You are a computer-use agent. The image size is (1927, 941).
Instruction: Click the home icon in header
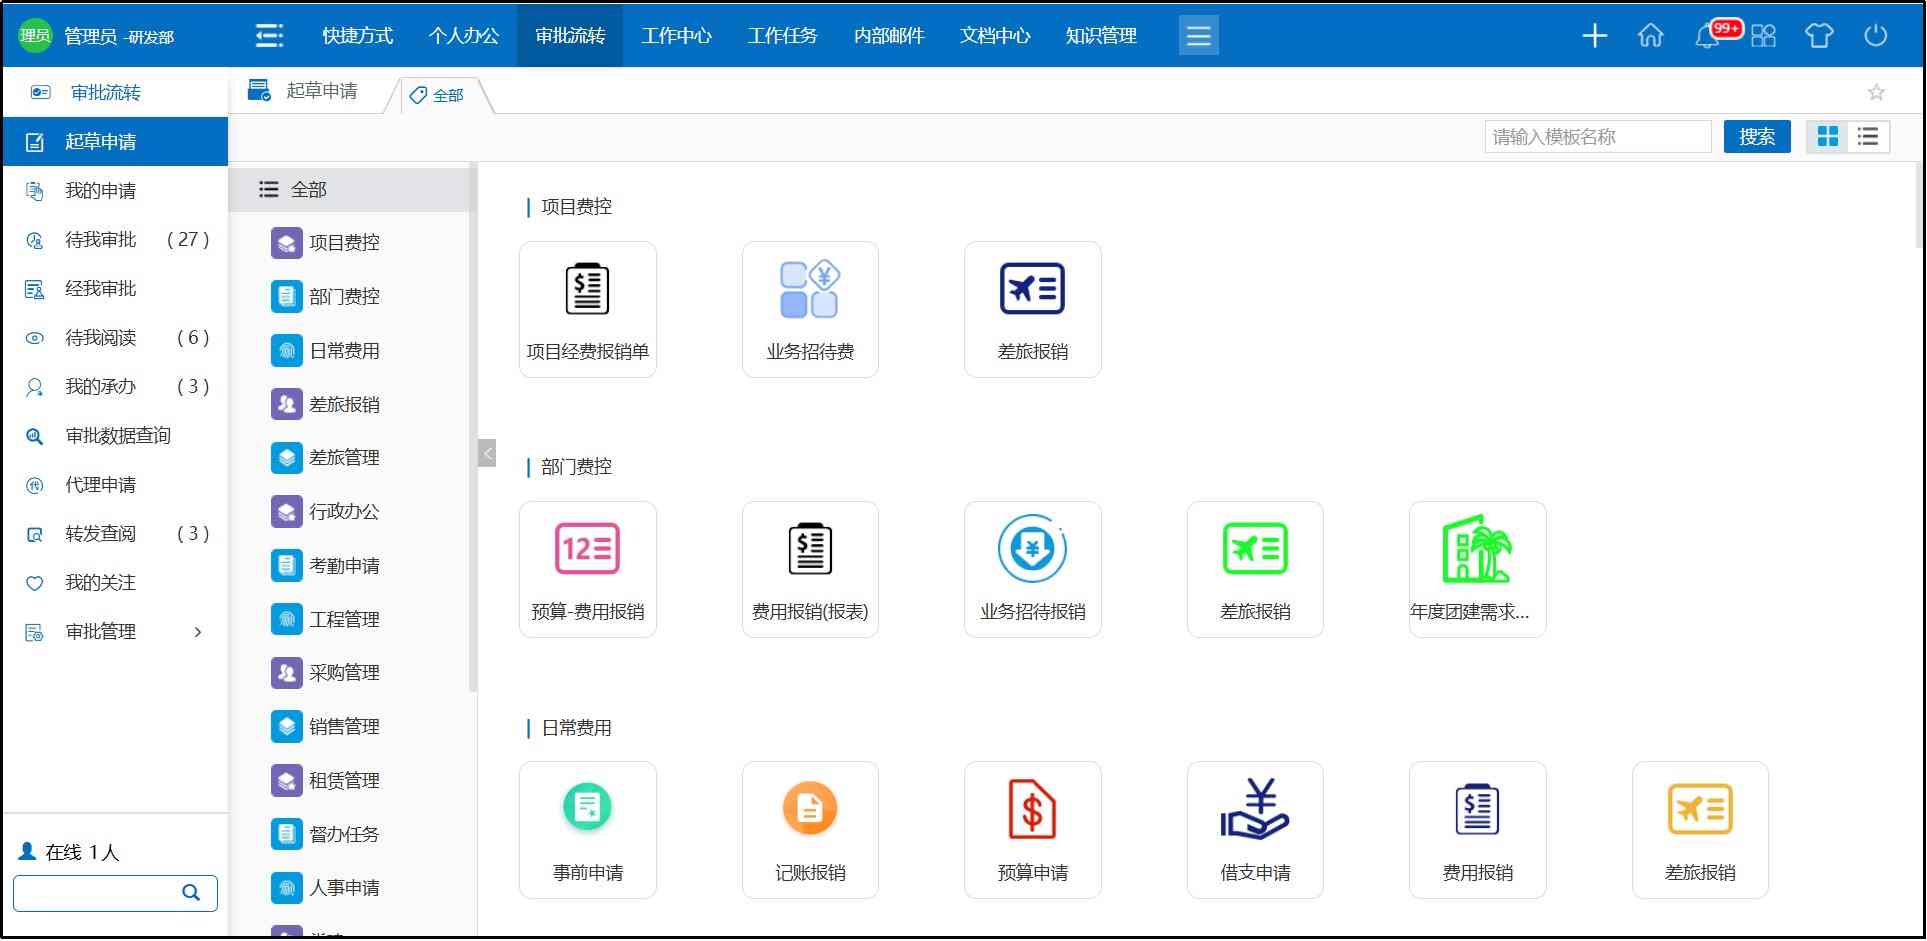(1650, 36)
